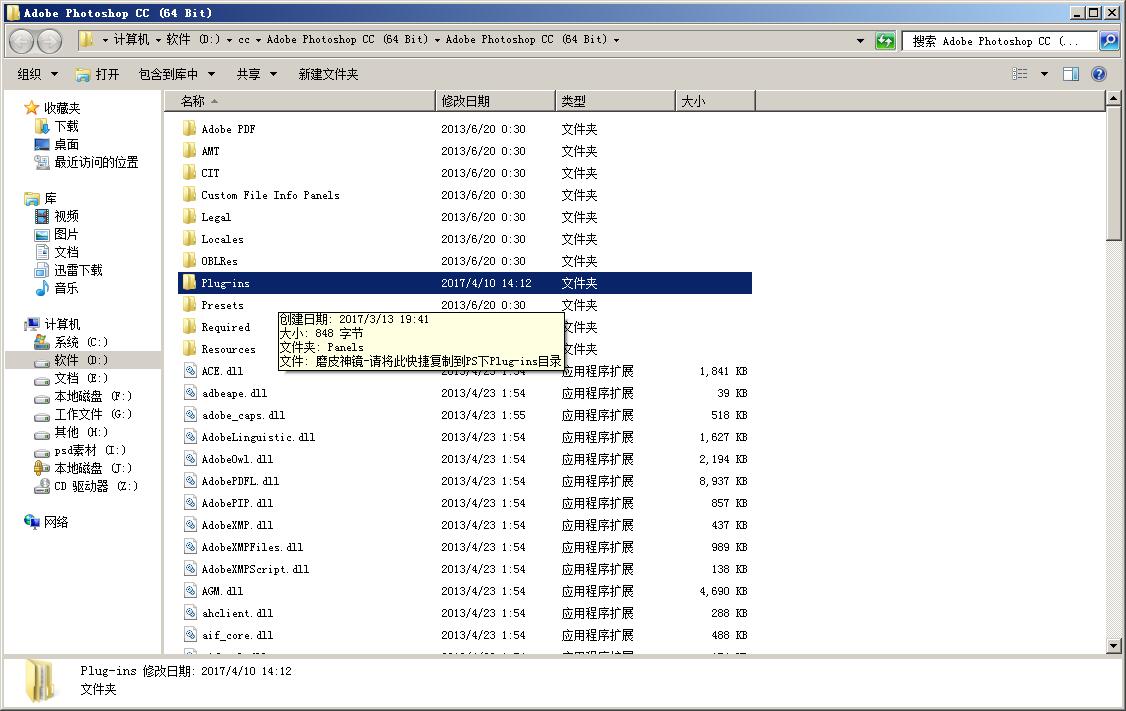Open the Organize (组织) menu

[x=37, y=74]
